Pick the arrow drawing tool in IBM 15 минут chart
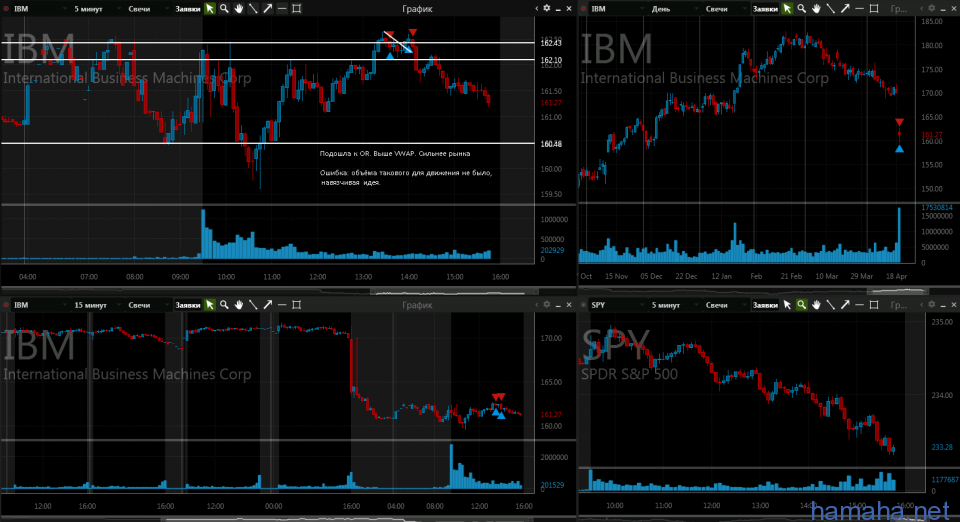Image resolution: width=960 pixels, height=522 pixels. [268, 305]
